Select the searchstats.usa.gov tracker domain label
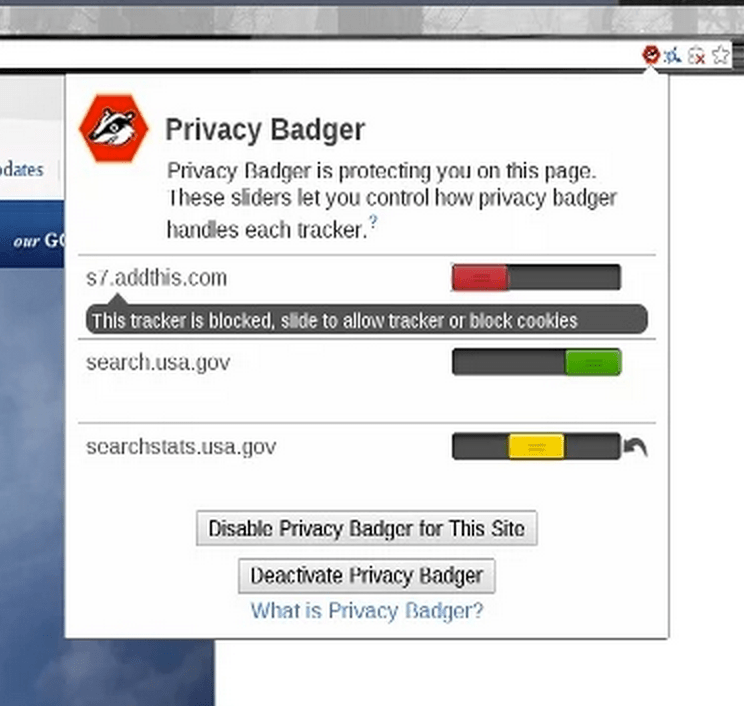Image resolution: width=744 pixels, height=706 pixels. pos(180,446)
